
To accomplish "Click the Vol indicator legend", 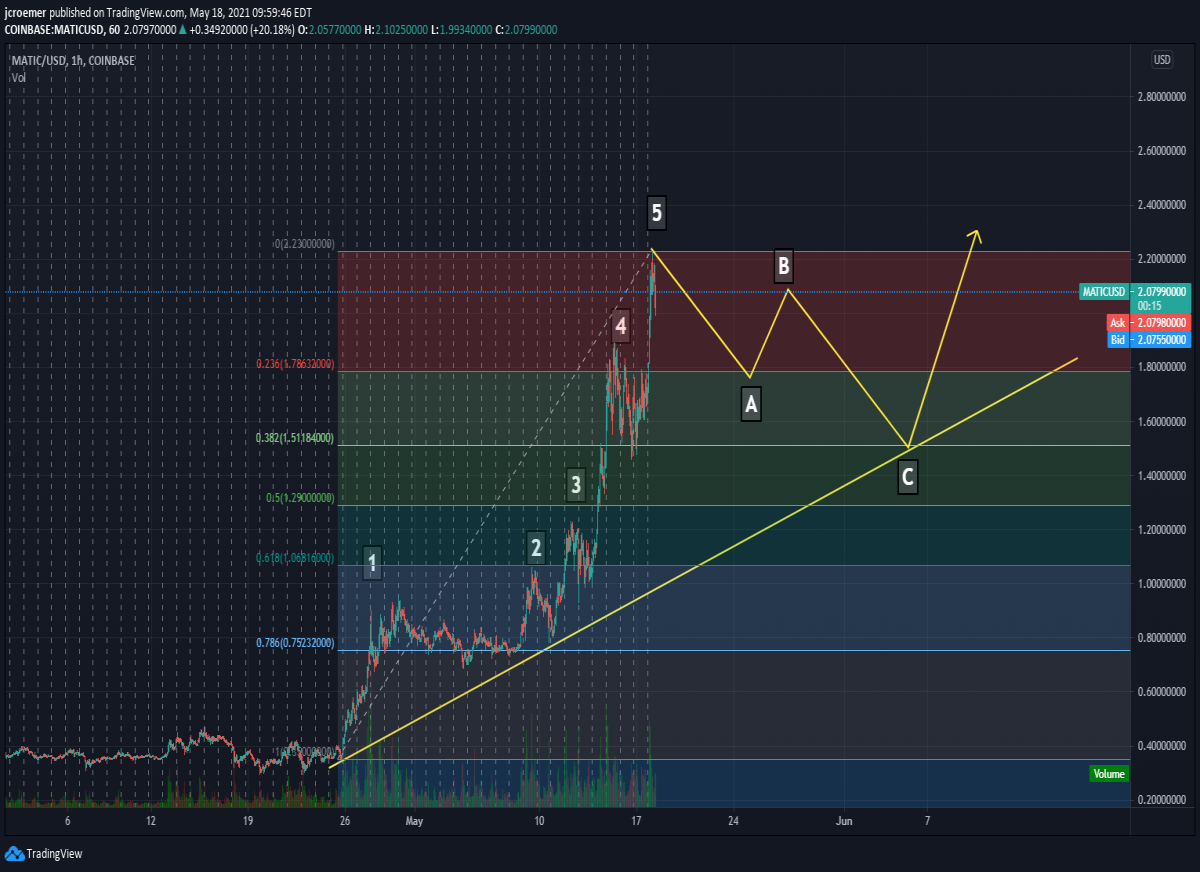I will click(19, 77).
